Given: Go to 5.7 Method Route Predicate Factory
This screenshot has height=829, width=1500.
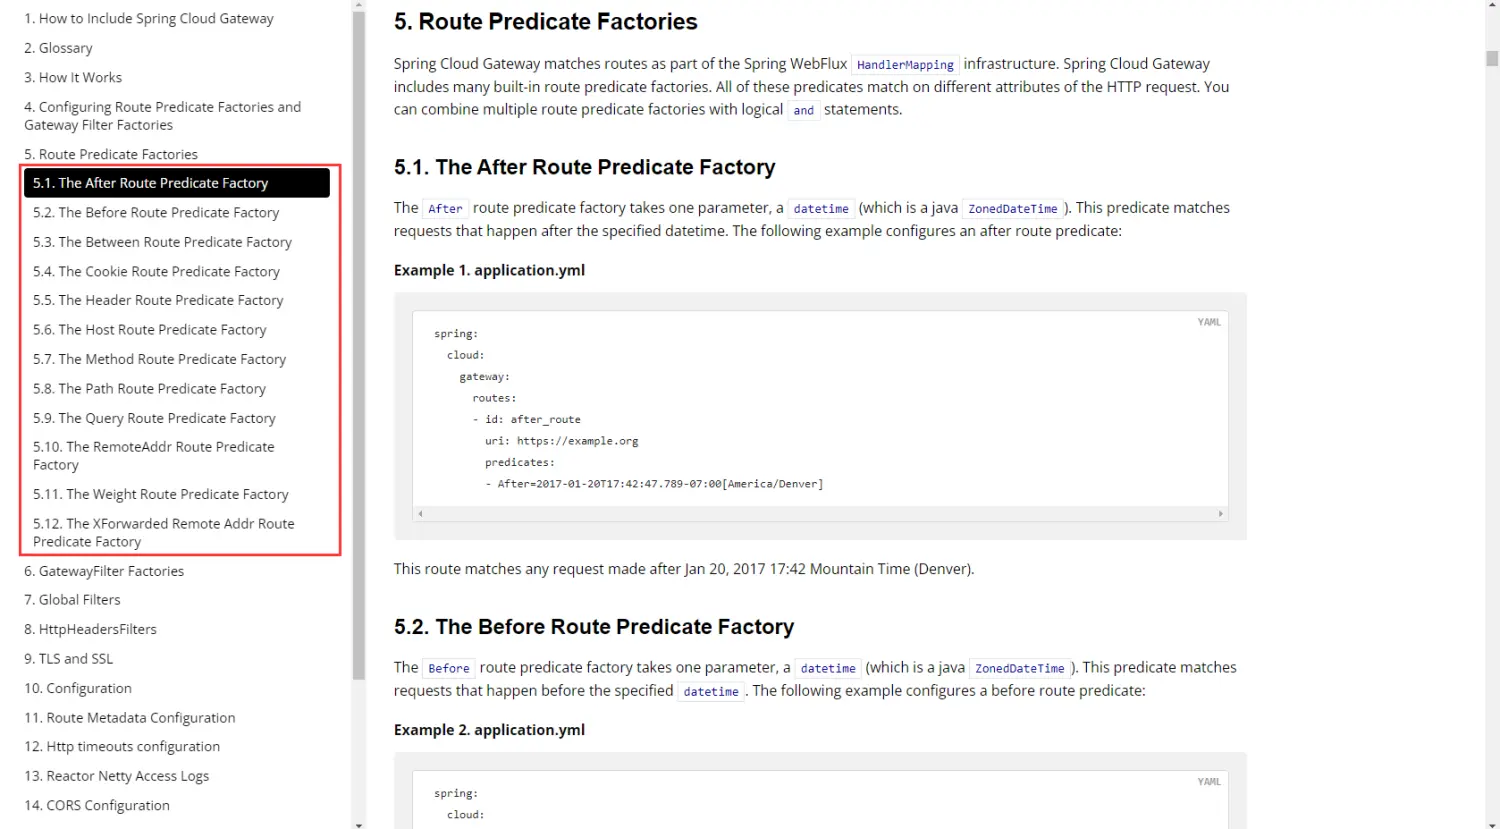Looking at the screenshot, I should tap(159, 359).
